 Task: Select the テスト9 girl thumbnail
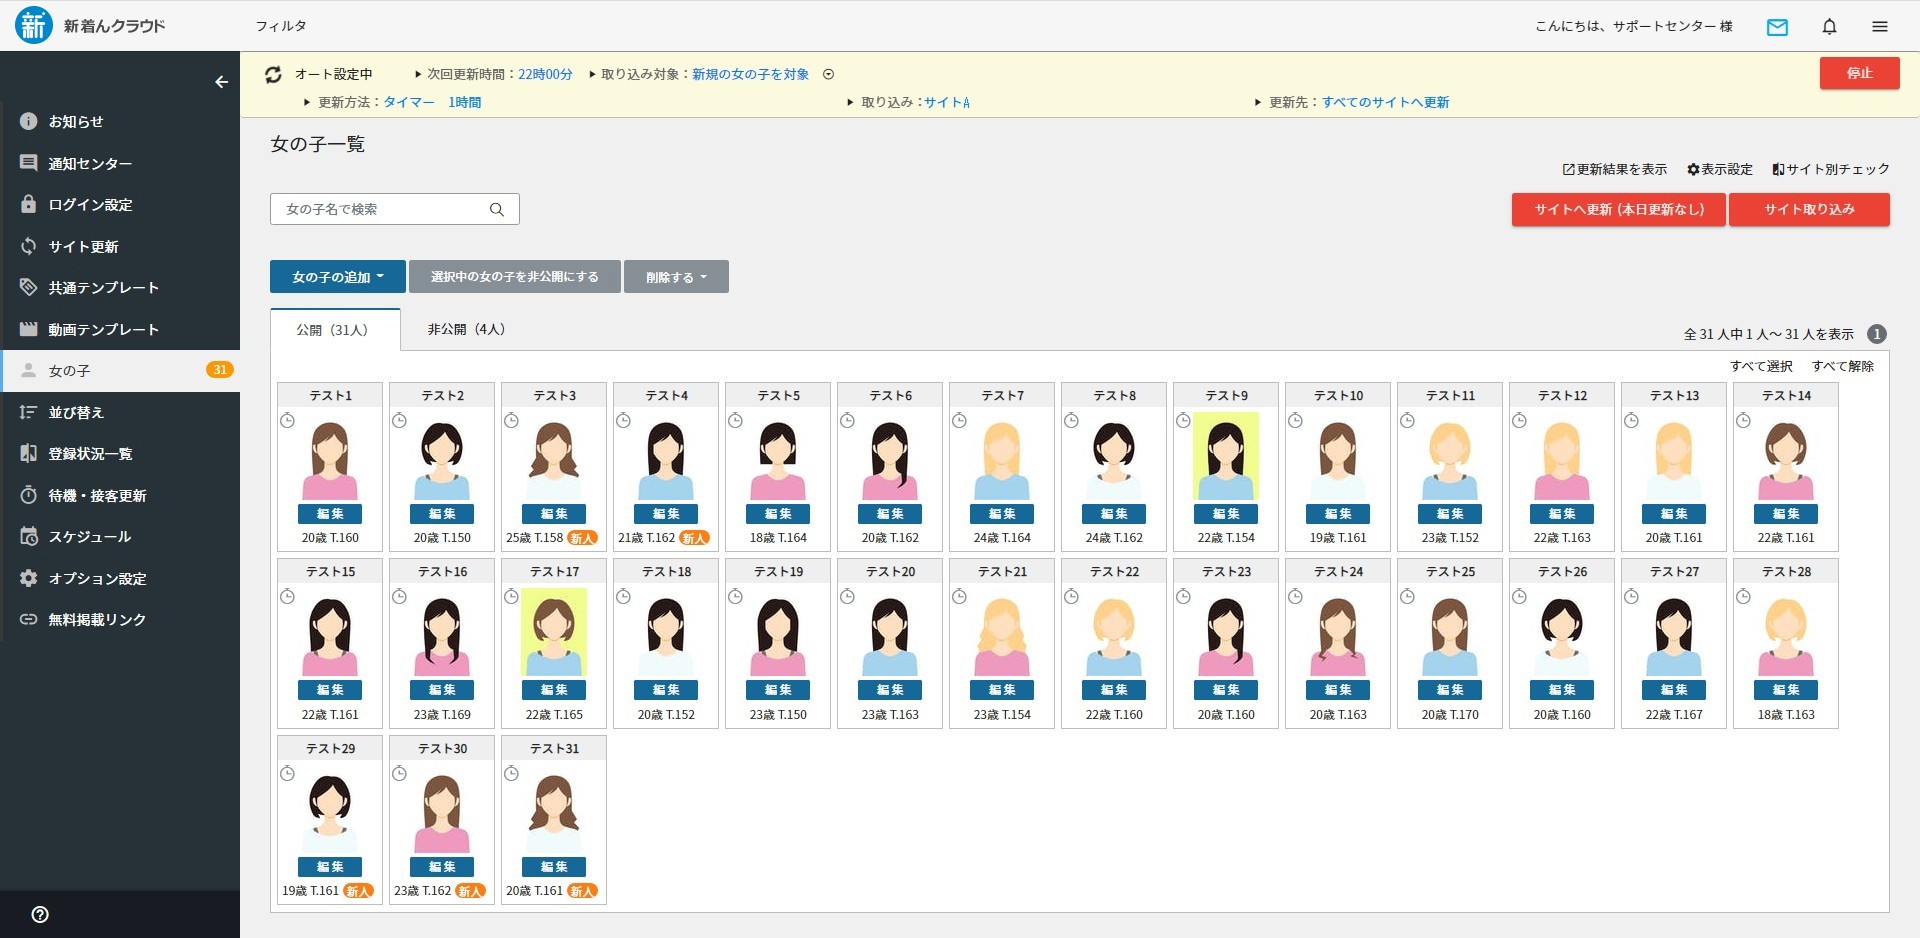coord(1226,456)
